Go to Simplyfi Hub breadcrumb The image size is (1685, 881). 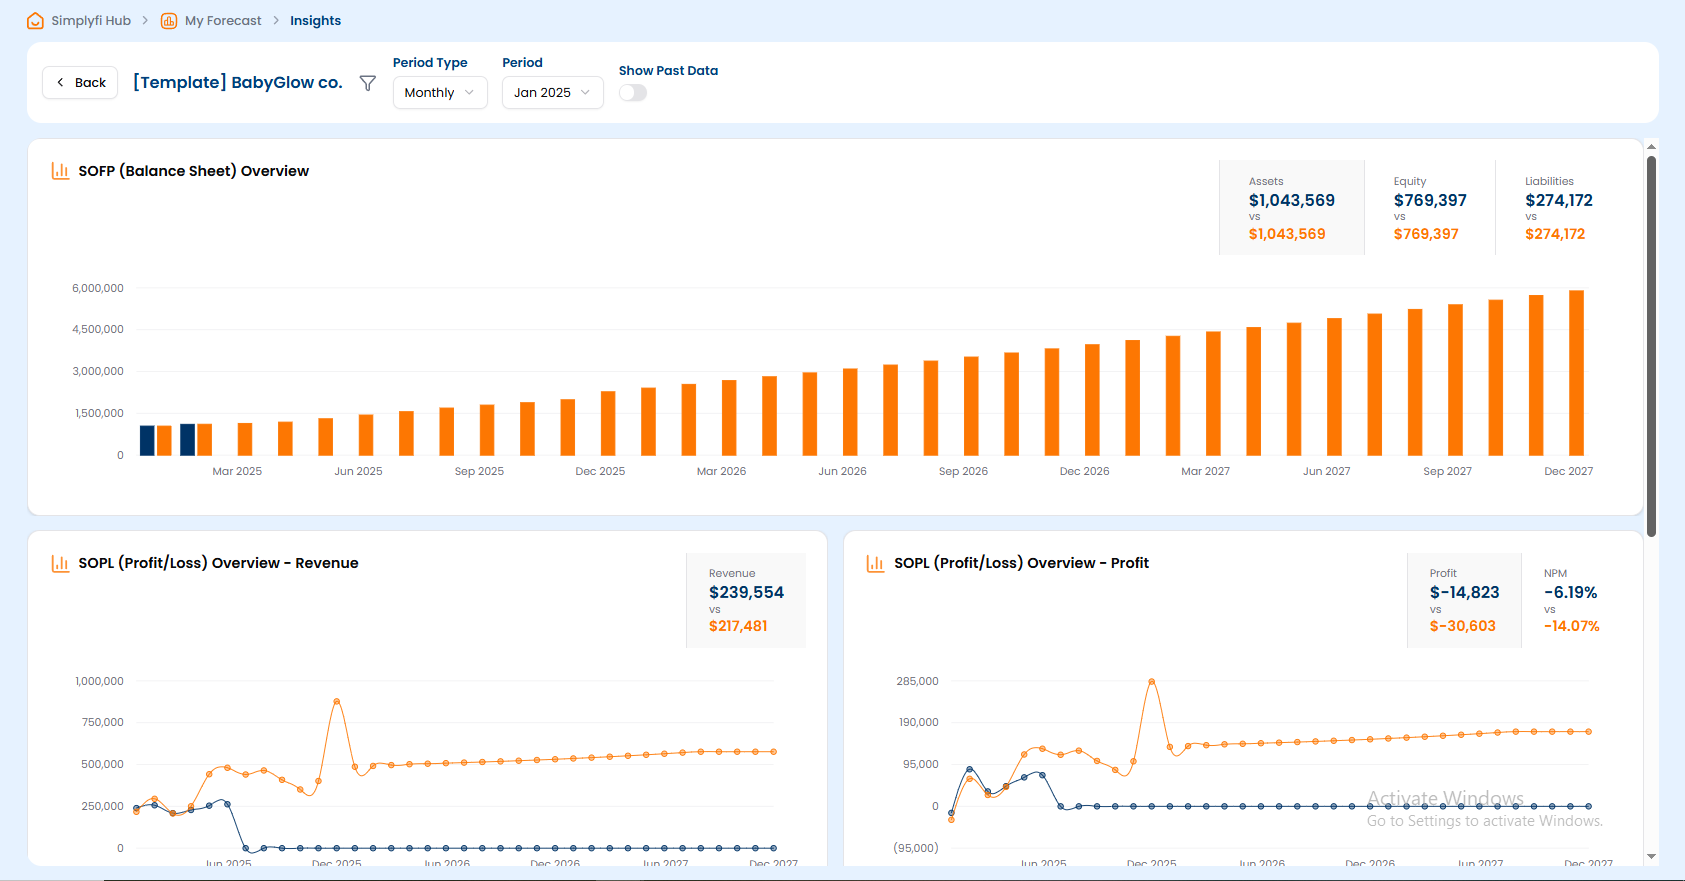pos(91,21)
